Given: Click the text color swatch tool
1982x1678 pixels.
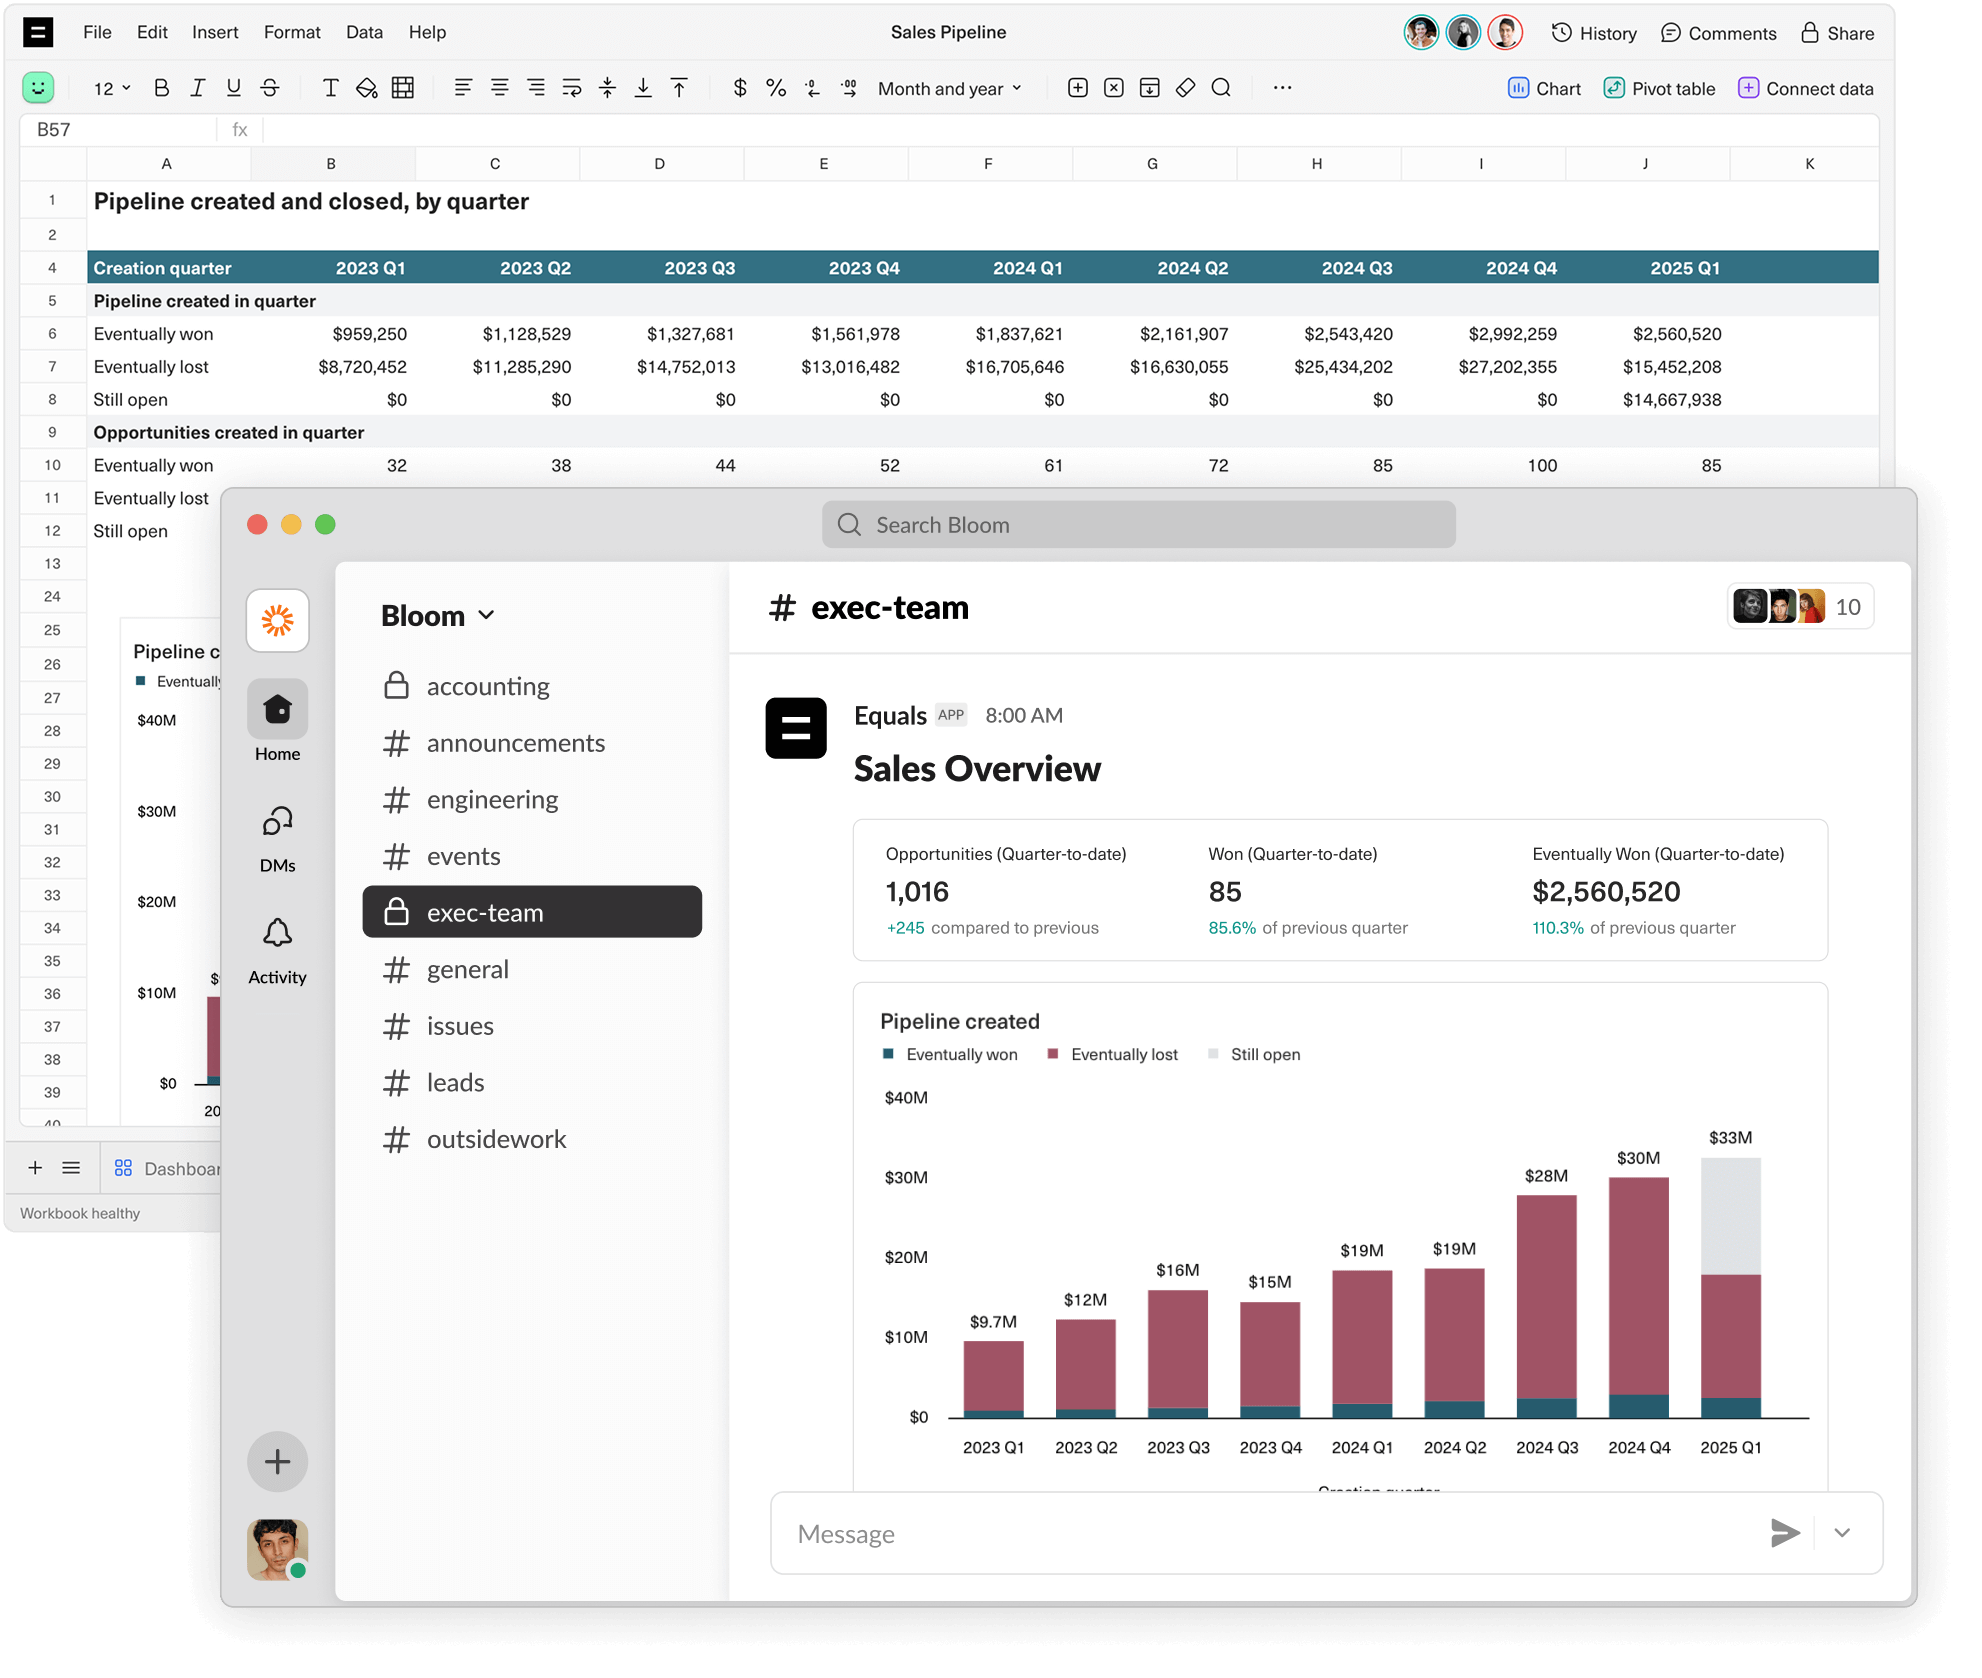Looking at the screenshot, I should pyautogui.click(x=330, y=88).
